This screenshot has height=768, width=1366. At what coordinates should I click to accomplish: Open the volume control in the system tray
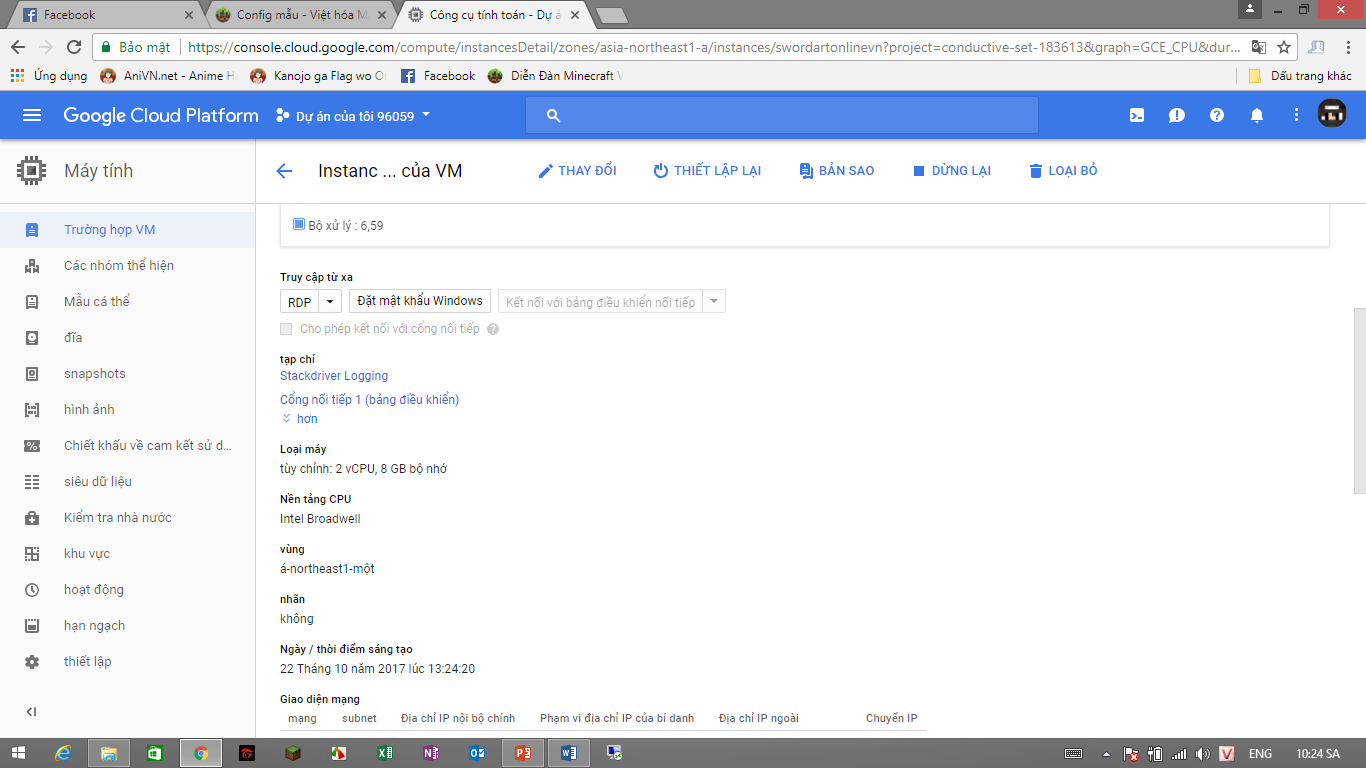click(1201, 754)
